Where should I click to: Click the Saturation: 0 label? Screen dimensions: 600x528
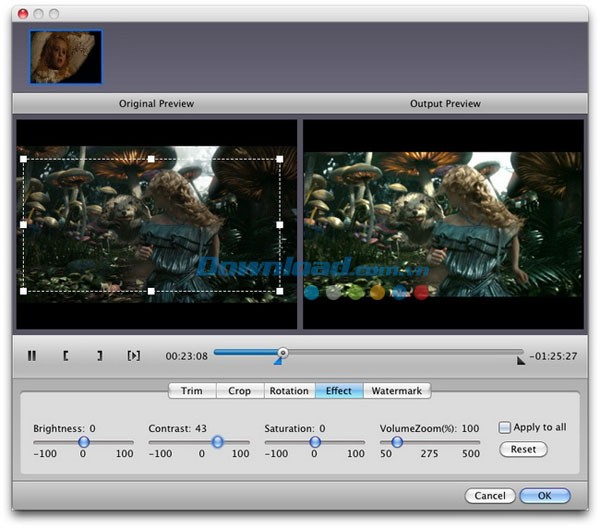pos(295,429)
